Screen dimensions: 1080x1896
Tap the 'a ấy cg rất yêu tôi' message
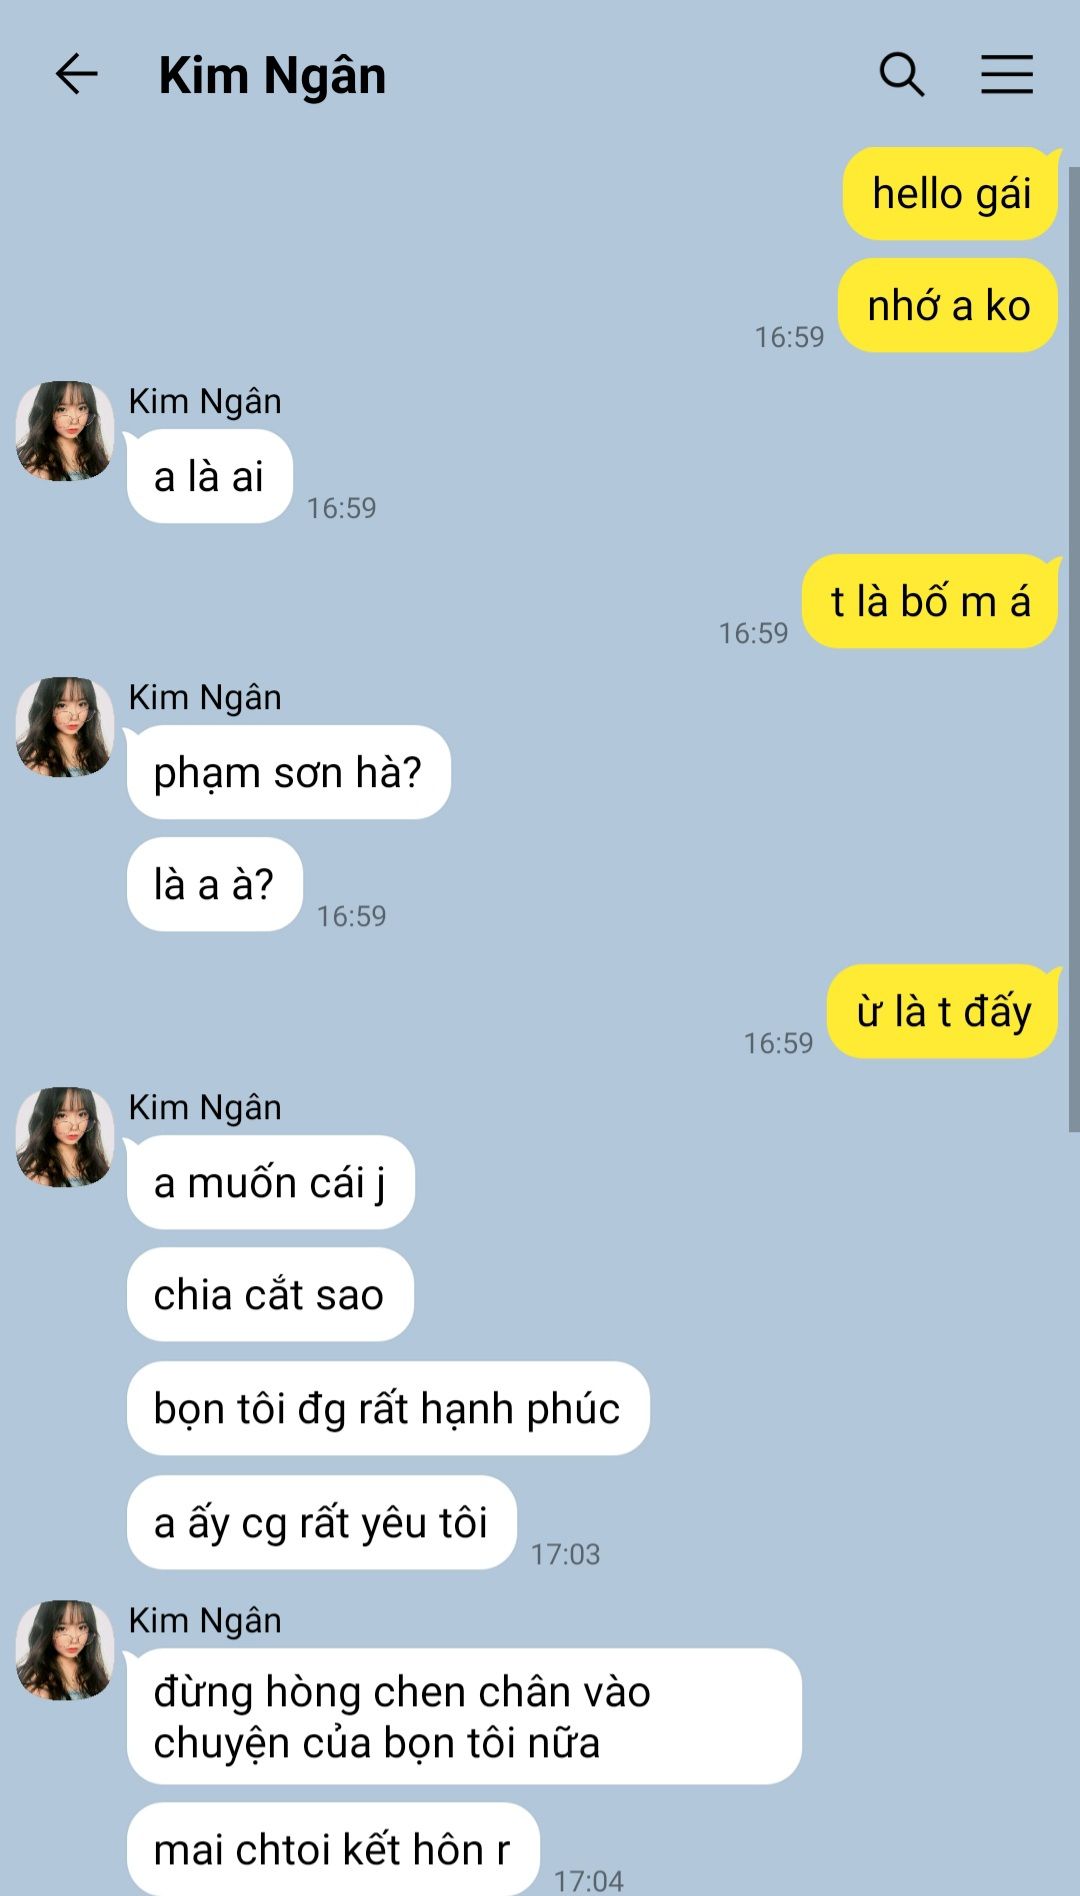(321, 1523)
